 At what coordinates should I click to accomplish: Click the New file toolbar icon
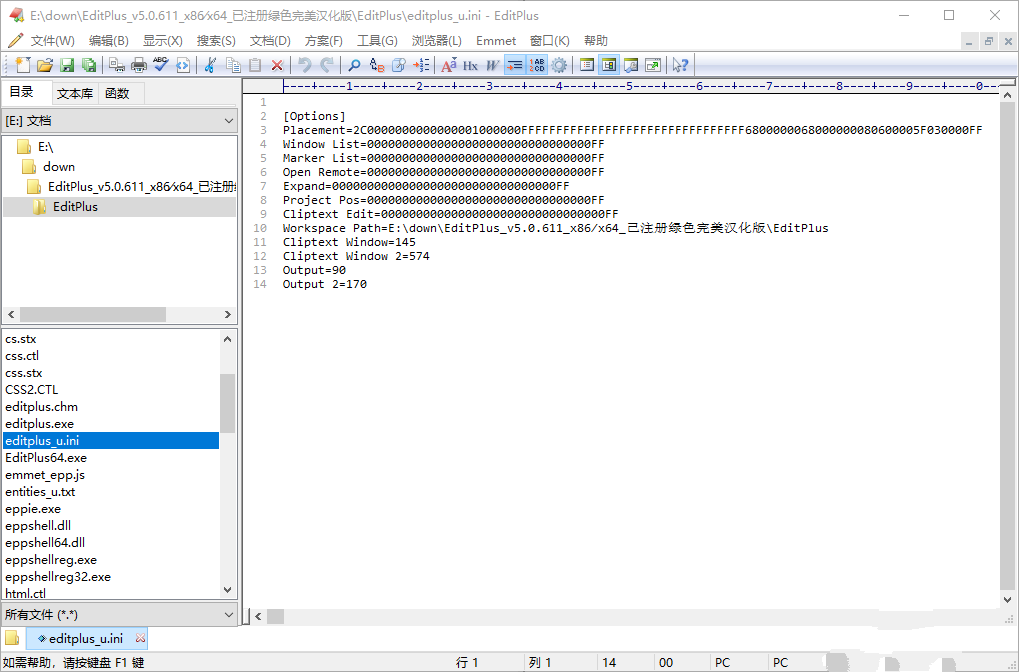point(23,65)
